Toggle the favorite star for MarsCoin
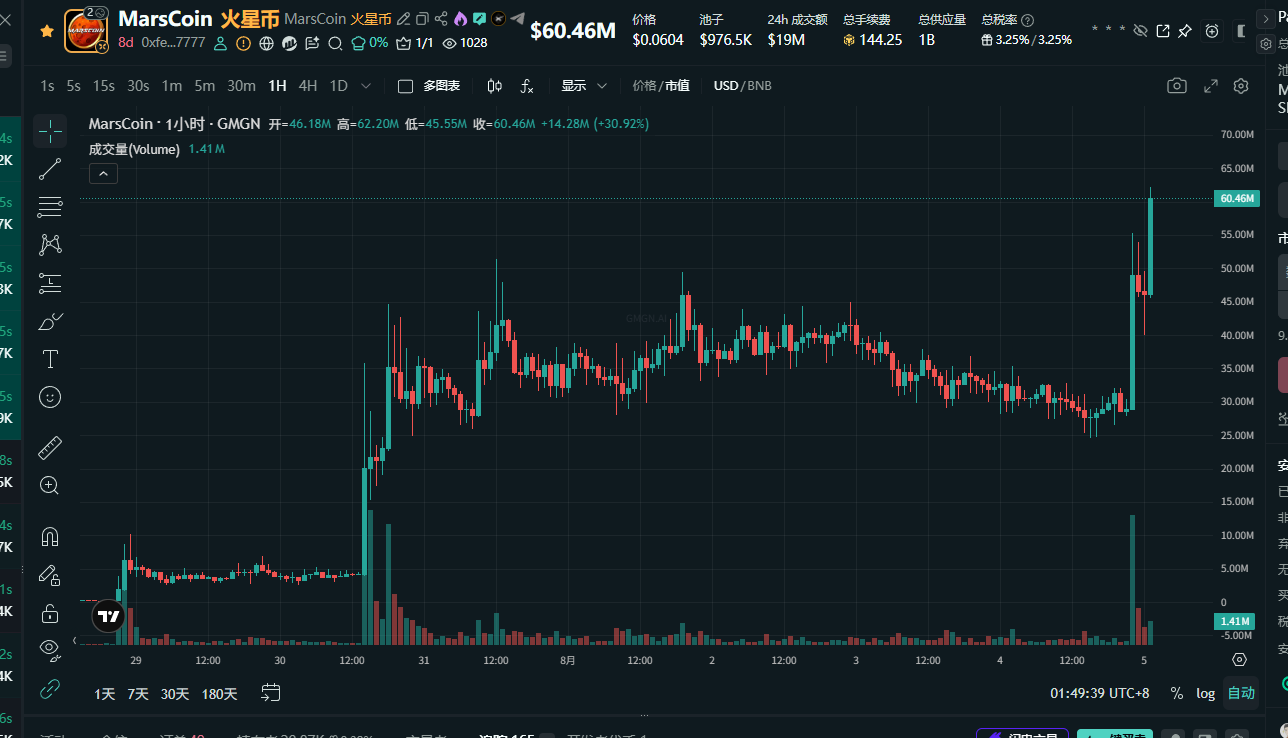 [x=46, y=31]
